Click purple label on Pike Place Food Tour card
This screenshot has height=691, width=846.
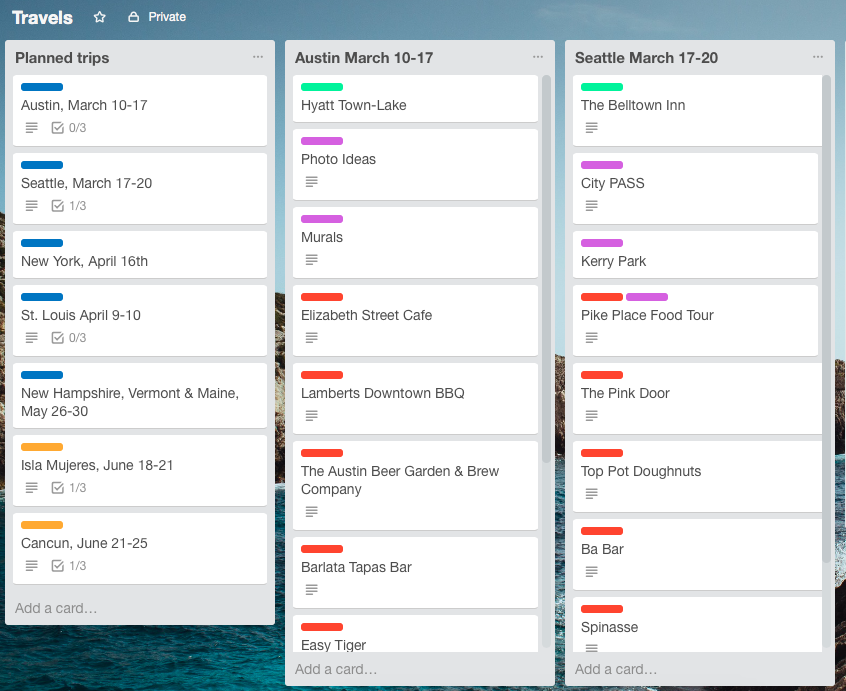(647, 297)
